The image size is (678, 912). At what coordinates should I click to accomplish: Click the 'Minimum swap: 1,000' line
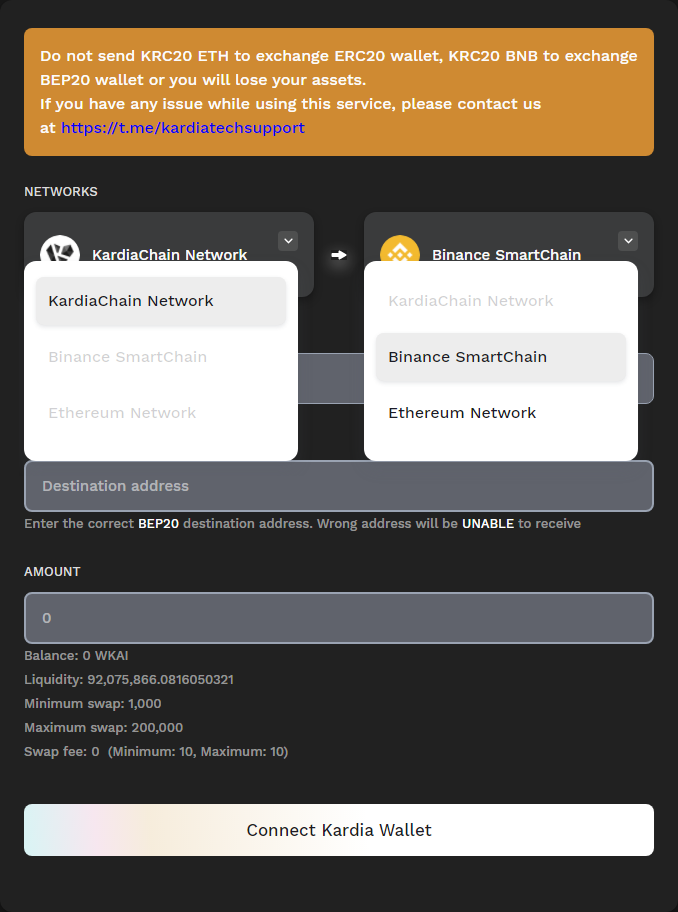coord(92,703)
